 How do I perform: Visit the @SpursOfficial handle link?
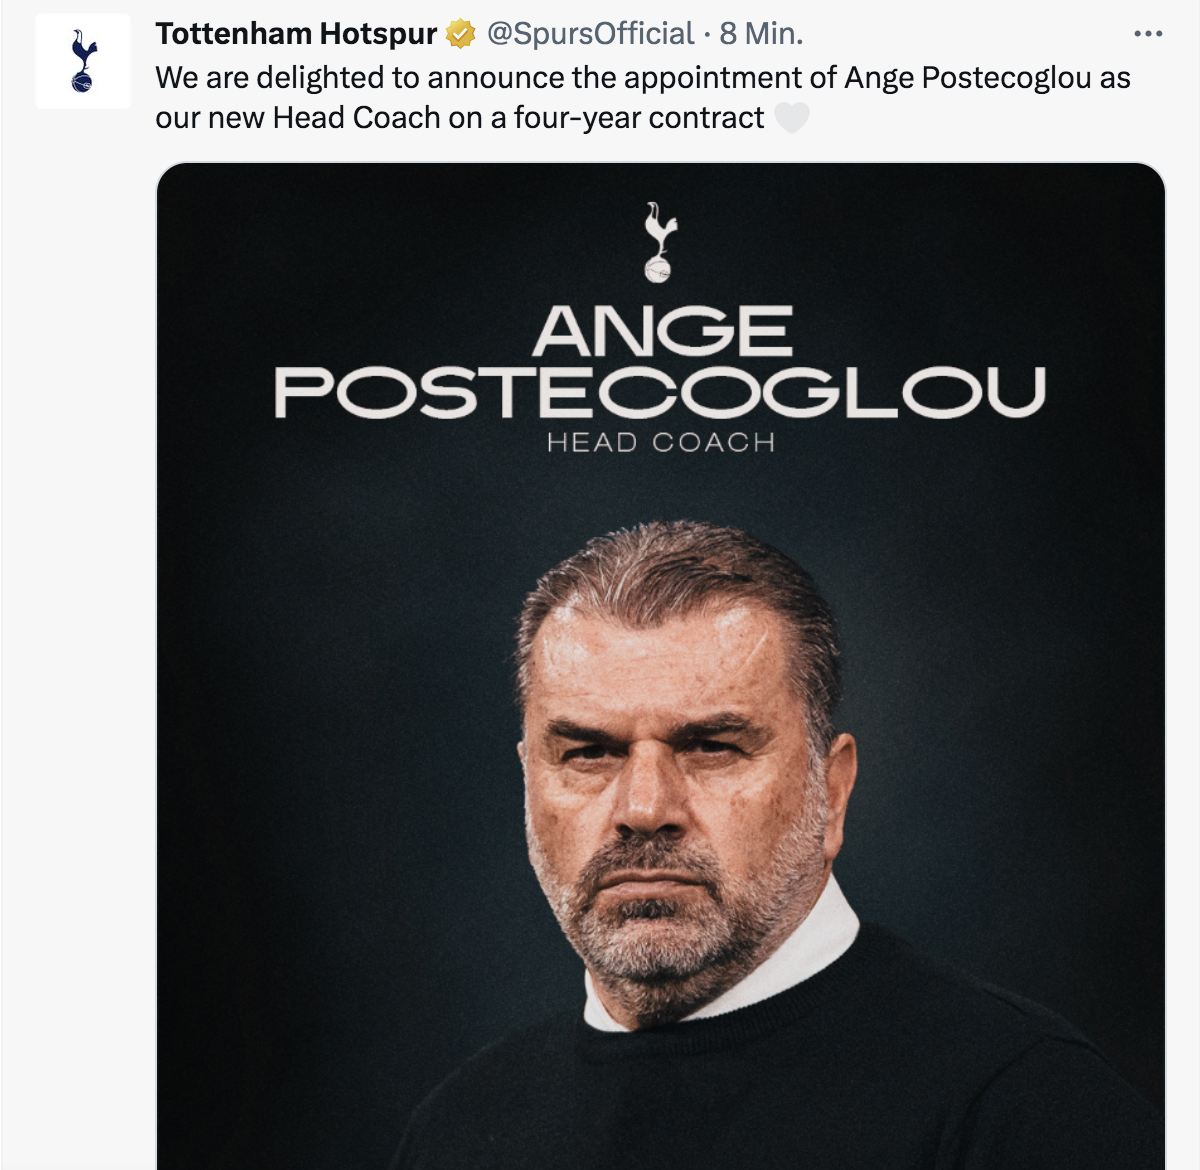[590, 34]
